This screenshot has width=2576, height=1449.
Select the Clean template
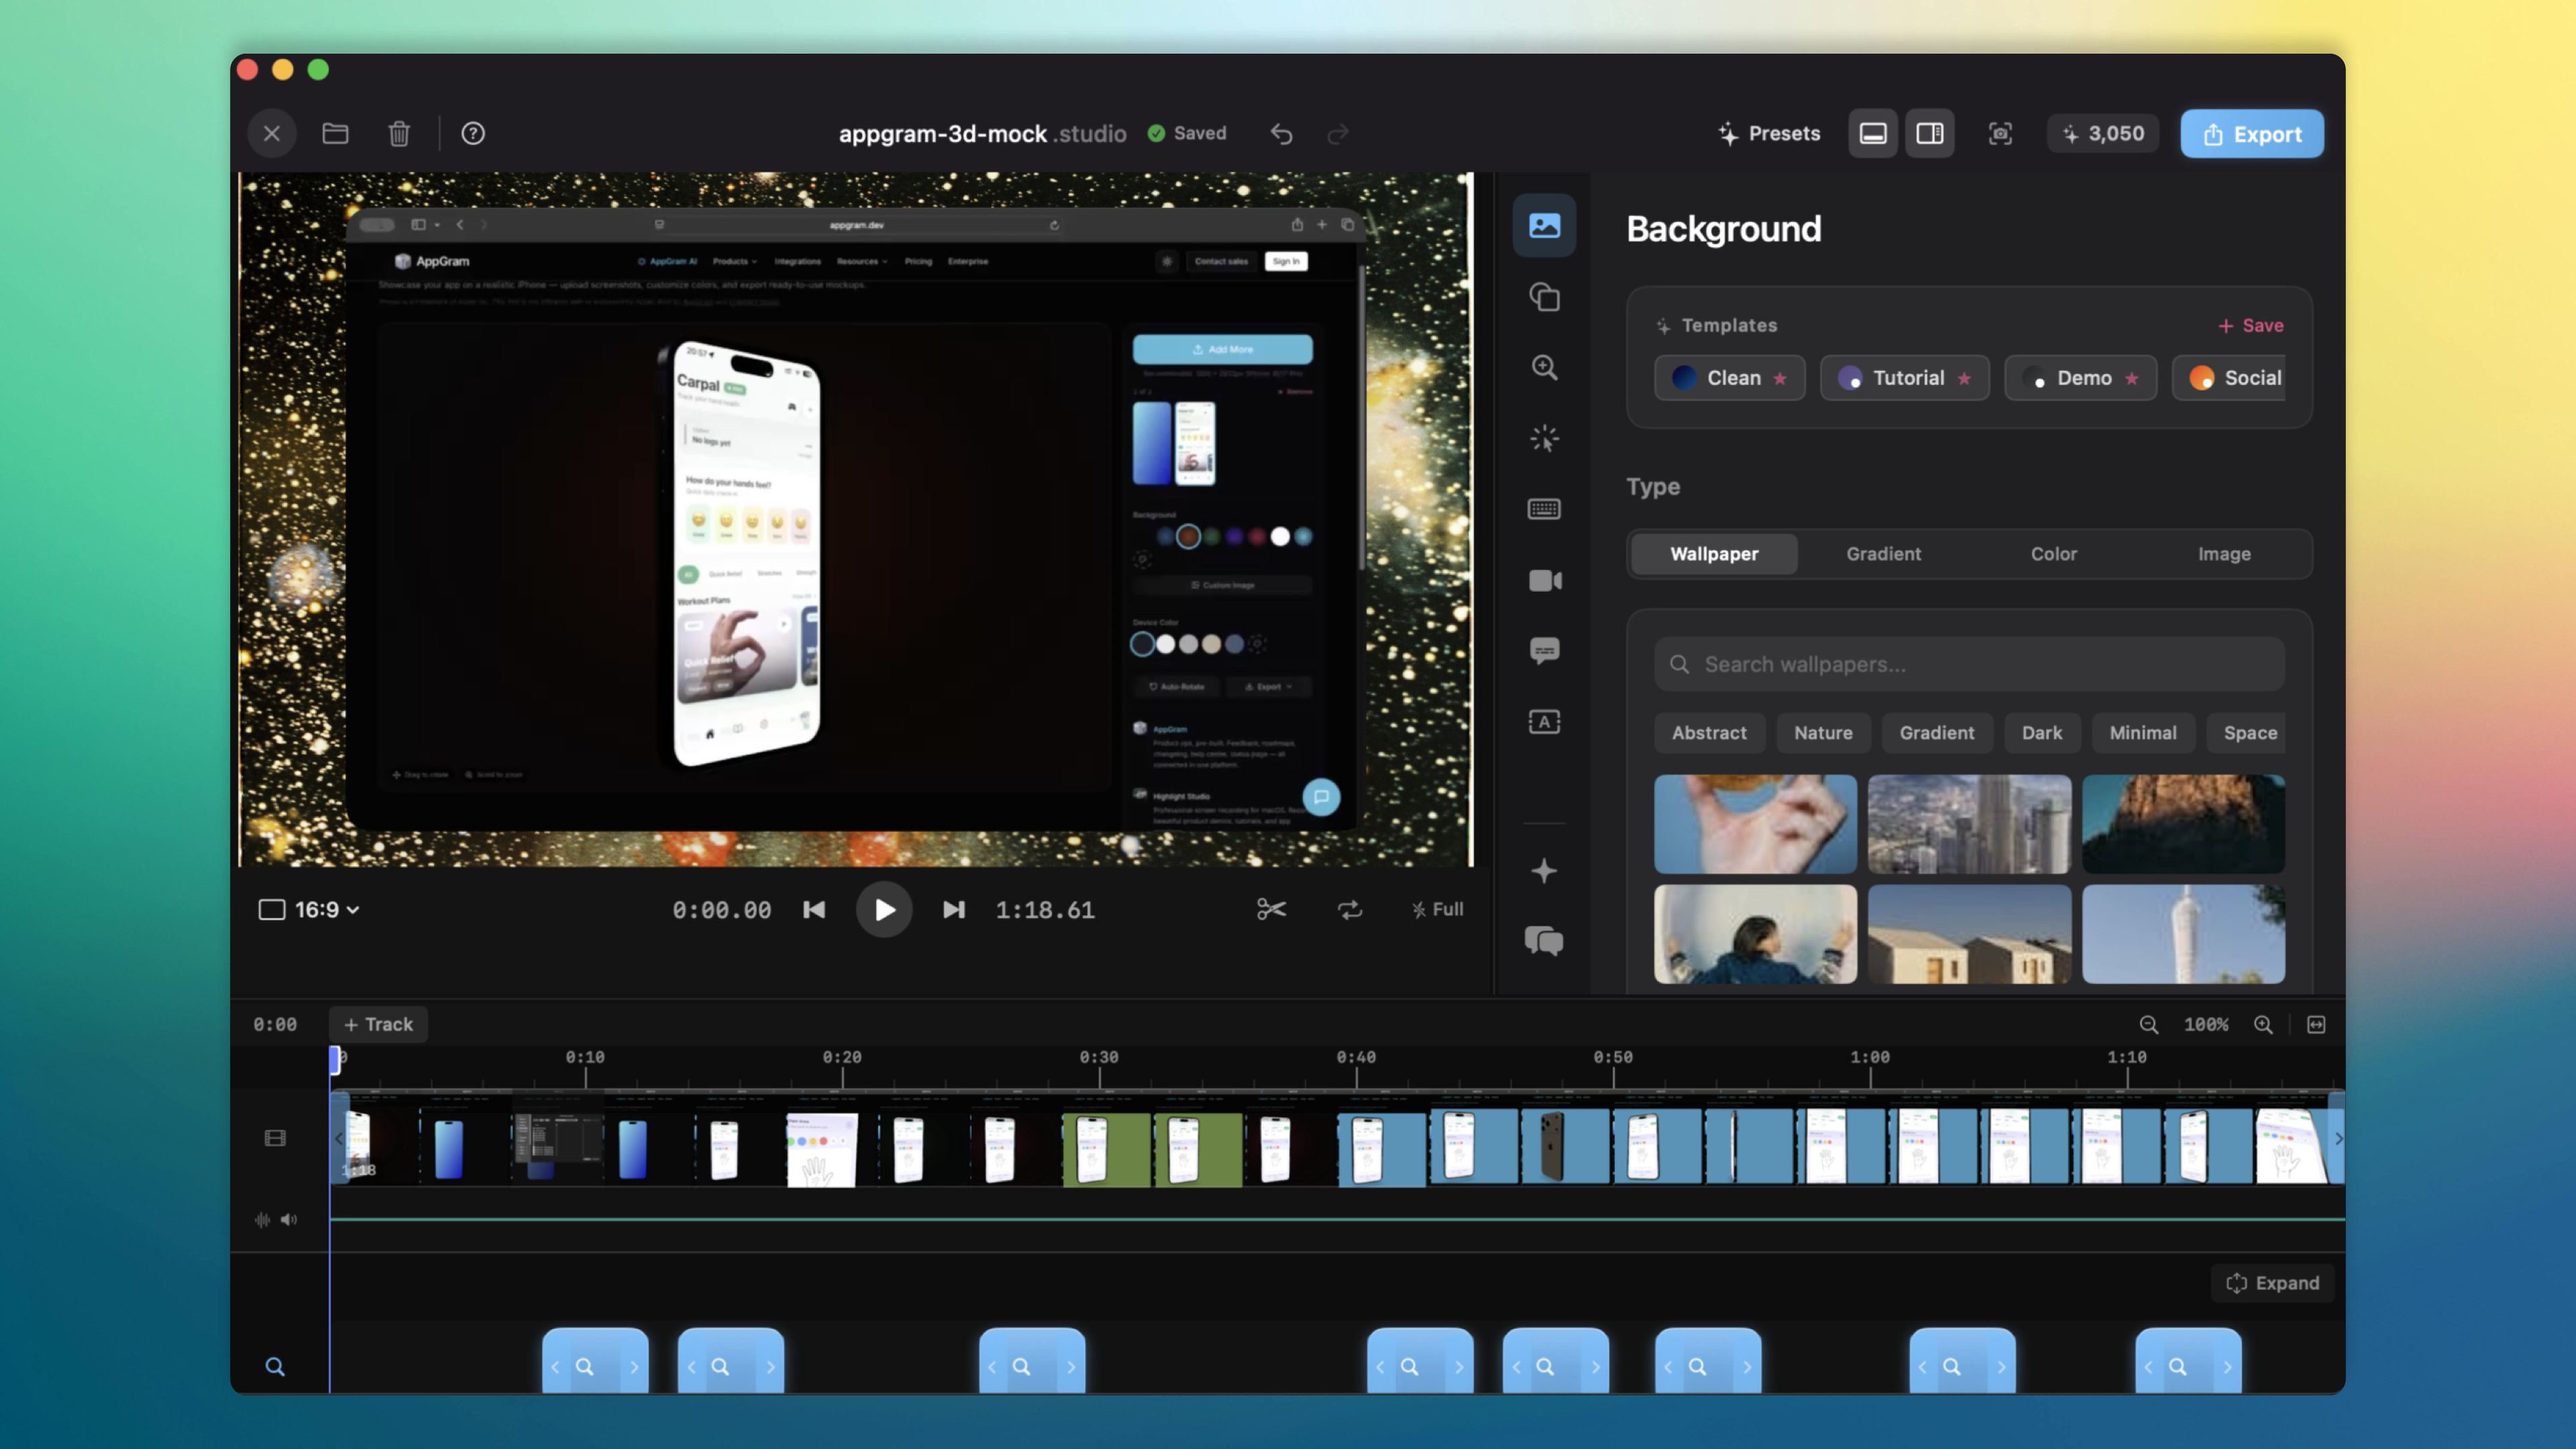(x=1730, y=378)
